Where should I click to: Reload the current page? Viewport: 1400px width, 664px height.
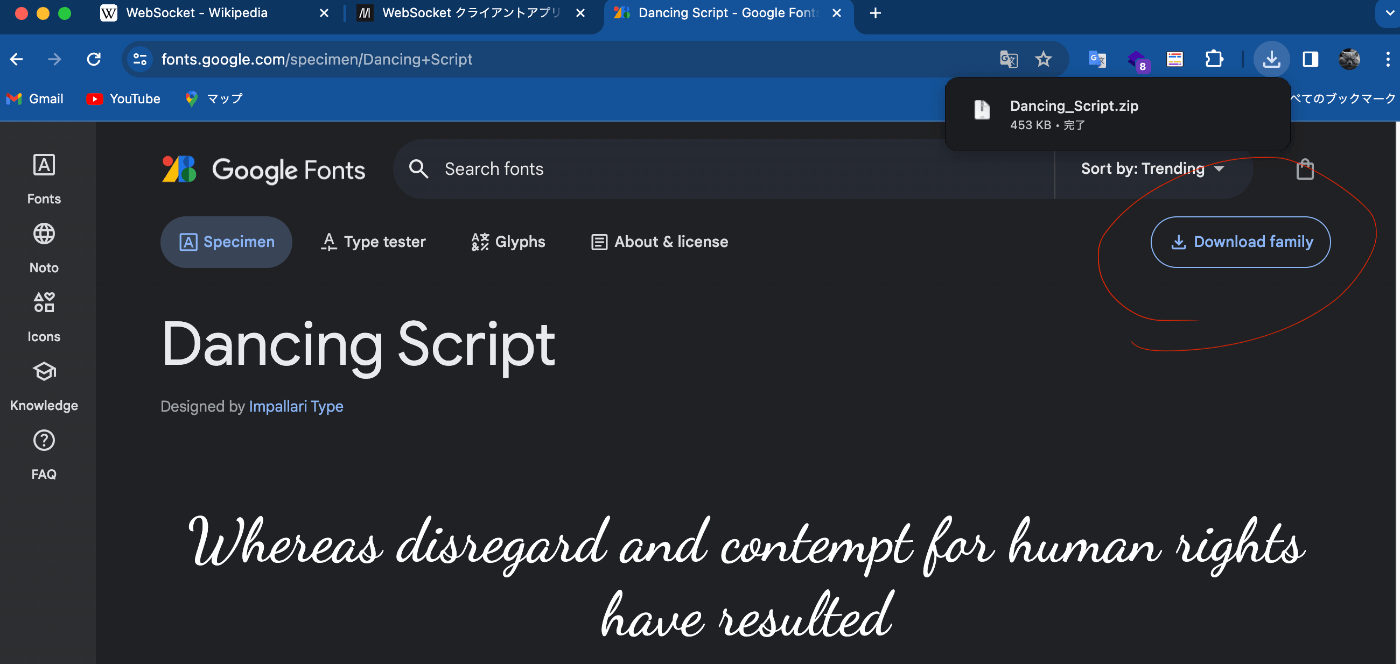(93, 59)
